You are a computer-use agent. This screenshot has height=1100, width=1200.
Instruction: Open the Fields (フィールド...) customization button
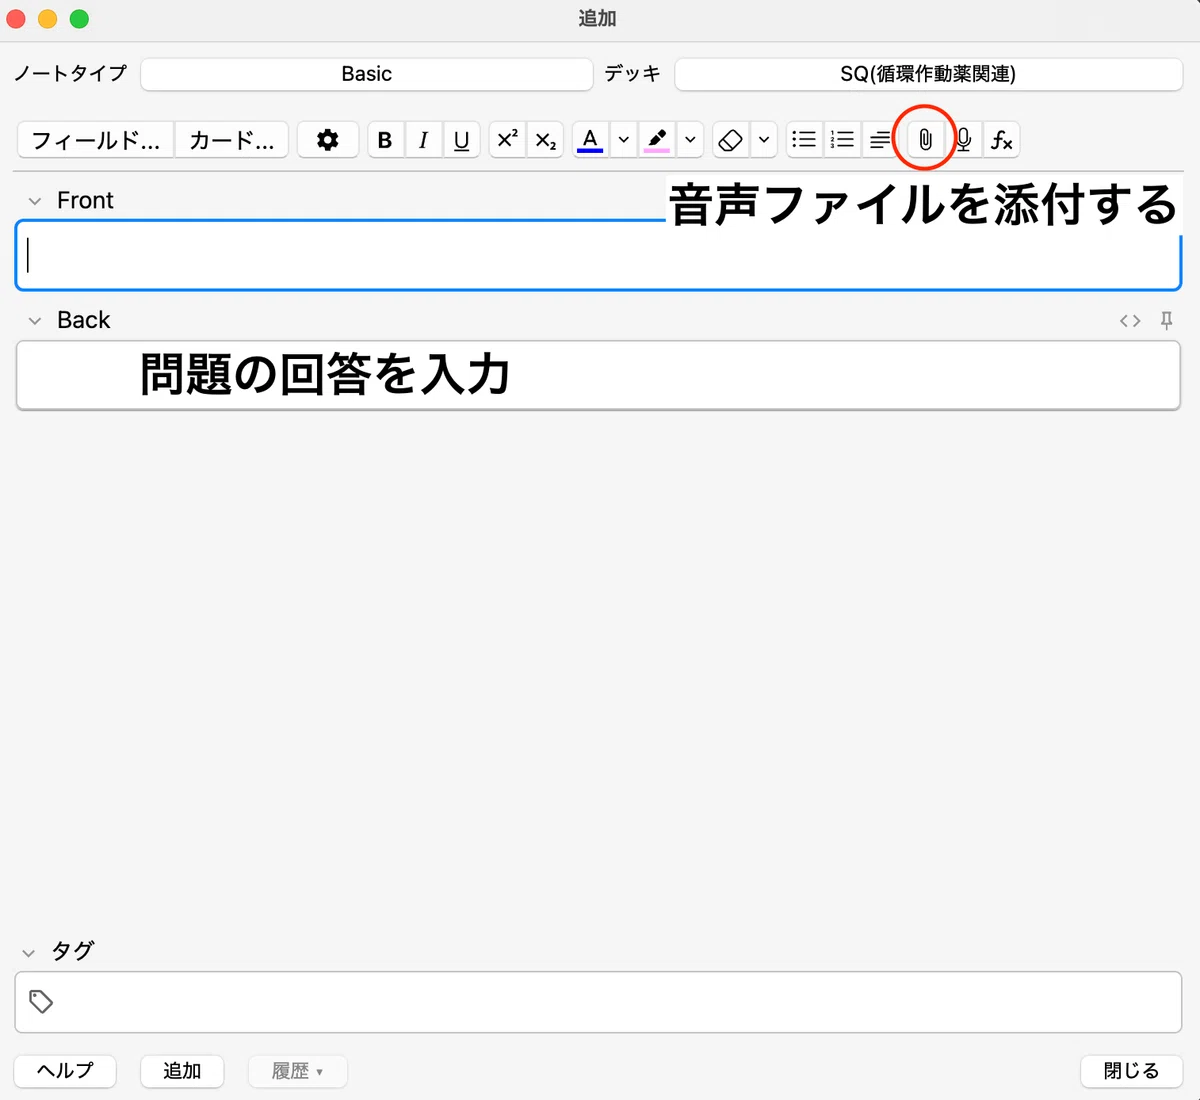[96, 140]
